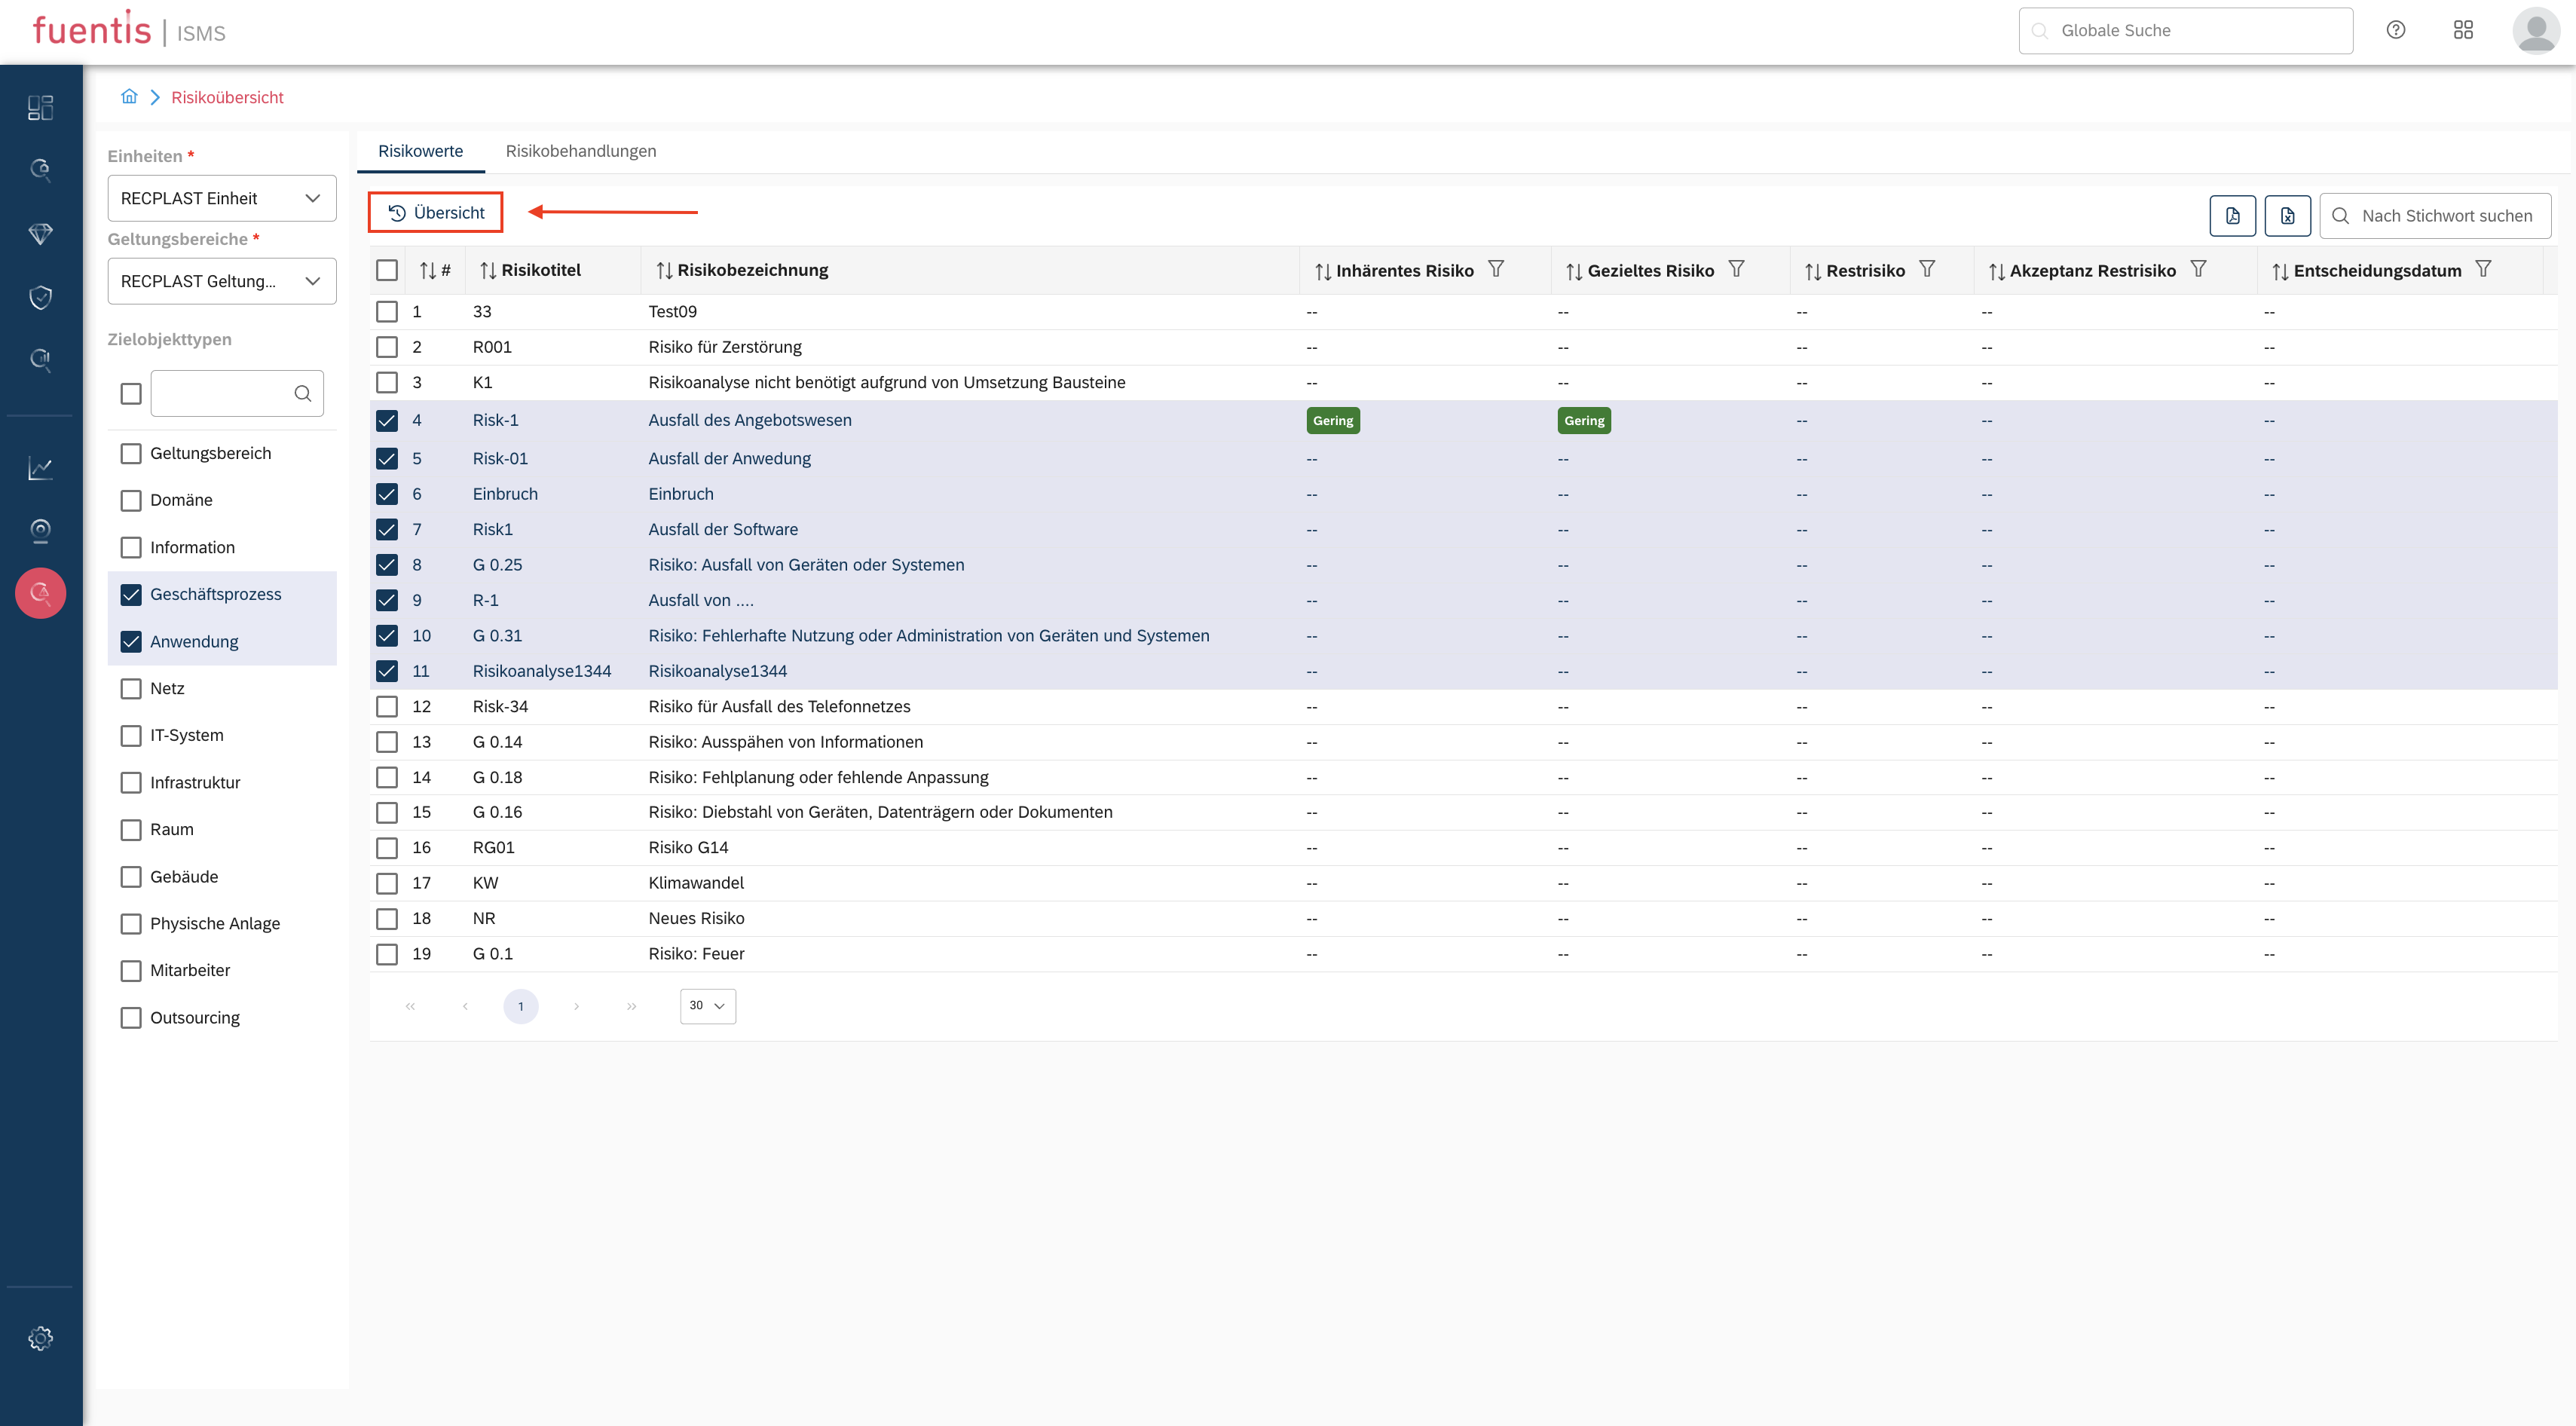Click the user avatar icon

click(x=2535, y=30)
